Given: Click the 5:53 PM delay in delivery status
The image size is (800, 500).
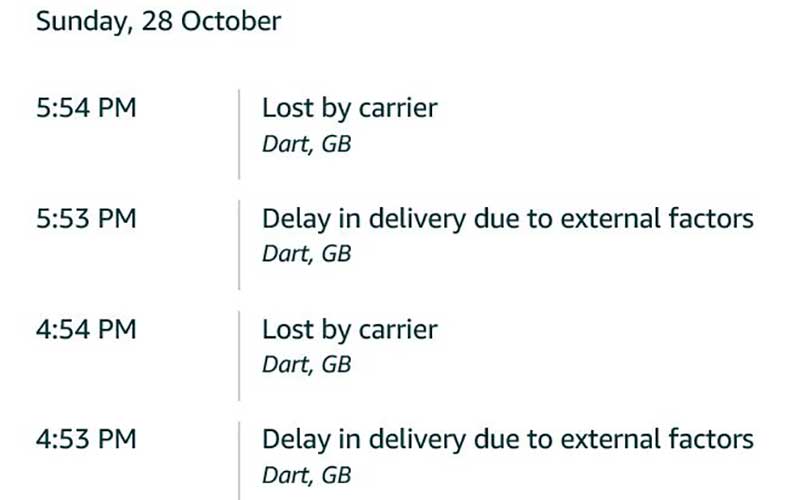Looking at the screenshot, I should (507, 218).
